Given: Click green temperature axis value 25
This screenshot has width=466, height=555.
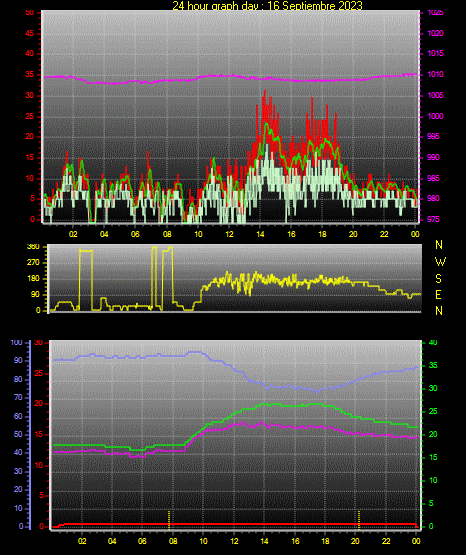Looking at the screenshot, I should (433, 411).
